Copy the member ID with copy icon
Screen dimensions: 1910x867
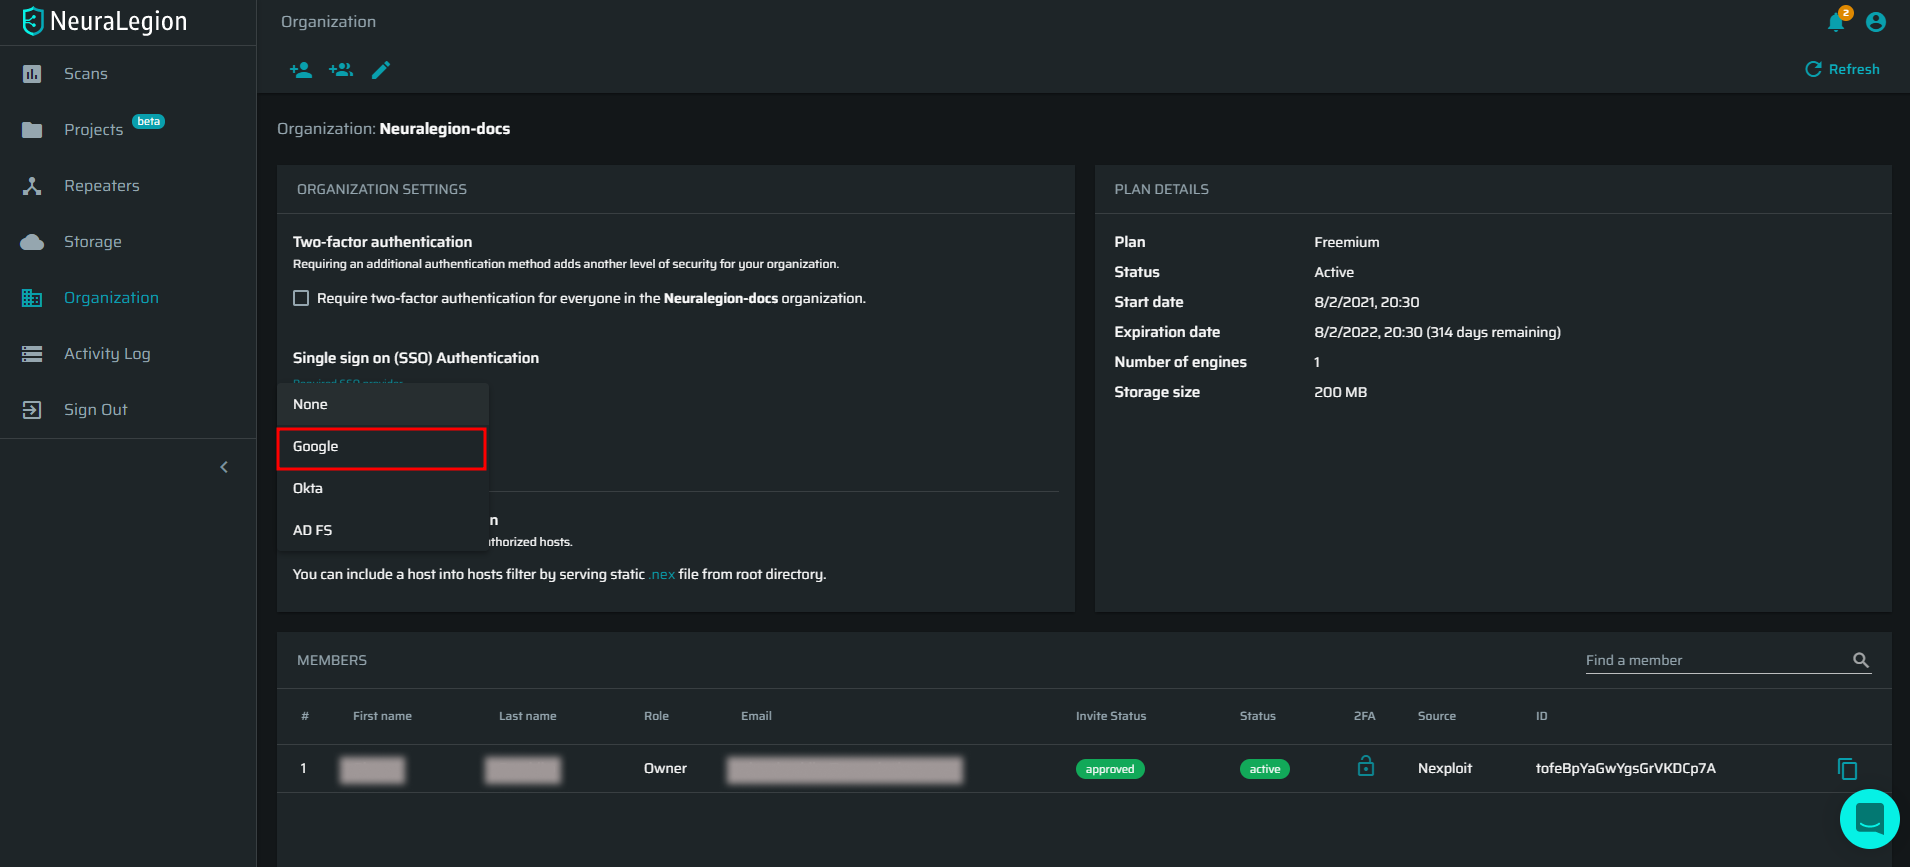1847,768
